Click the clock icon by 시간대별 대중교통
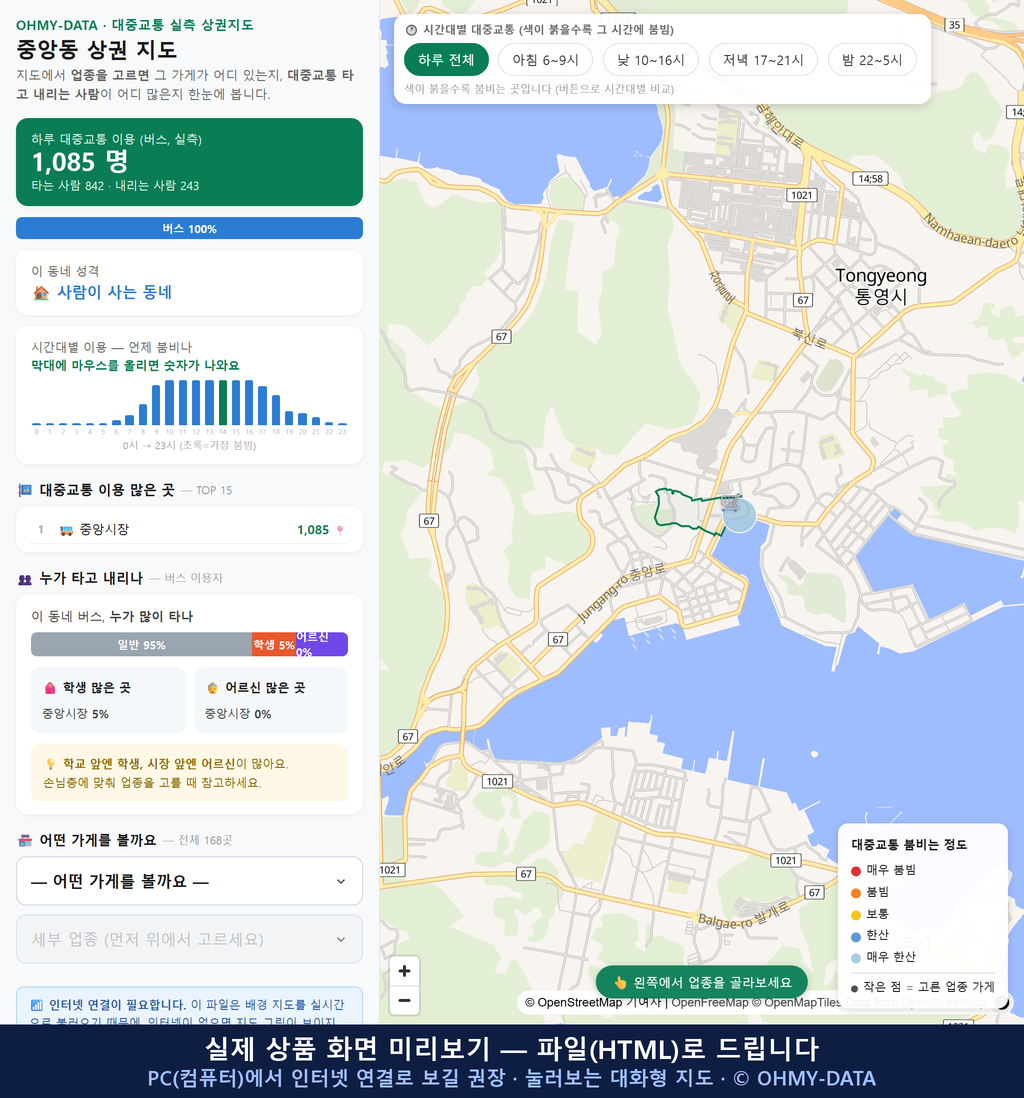This screenshot has width=1024, height=1098. 411,30
